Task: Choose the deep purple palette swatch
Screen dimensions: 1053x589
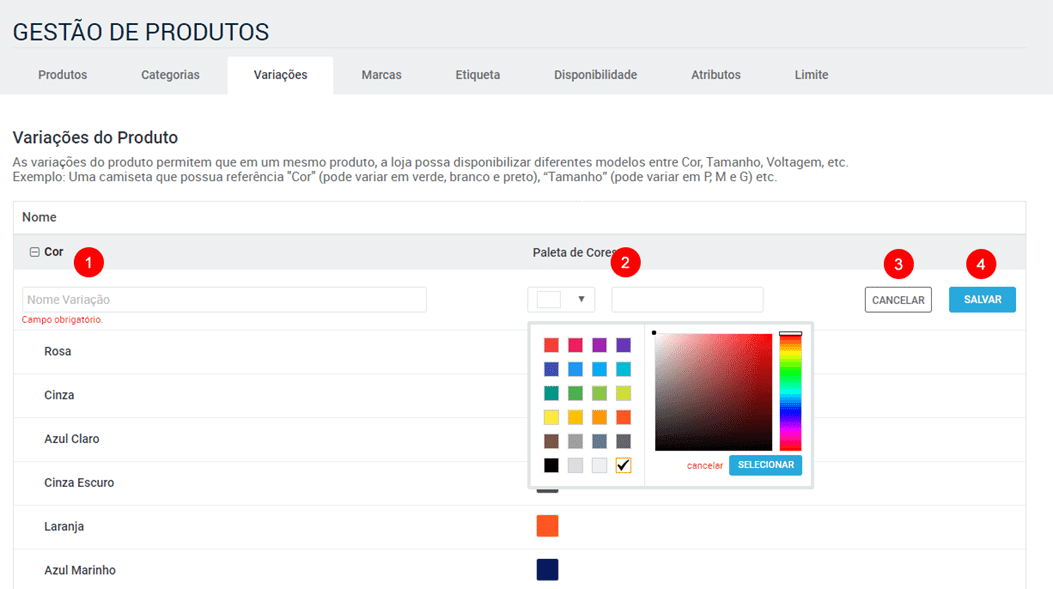Action: (x=624, y=345)
